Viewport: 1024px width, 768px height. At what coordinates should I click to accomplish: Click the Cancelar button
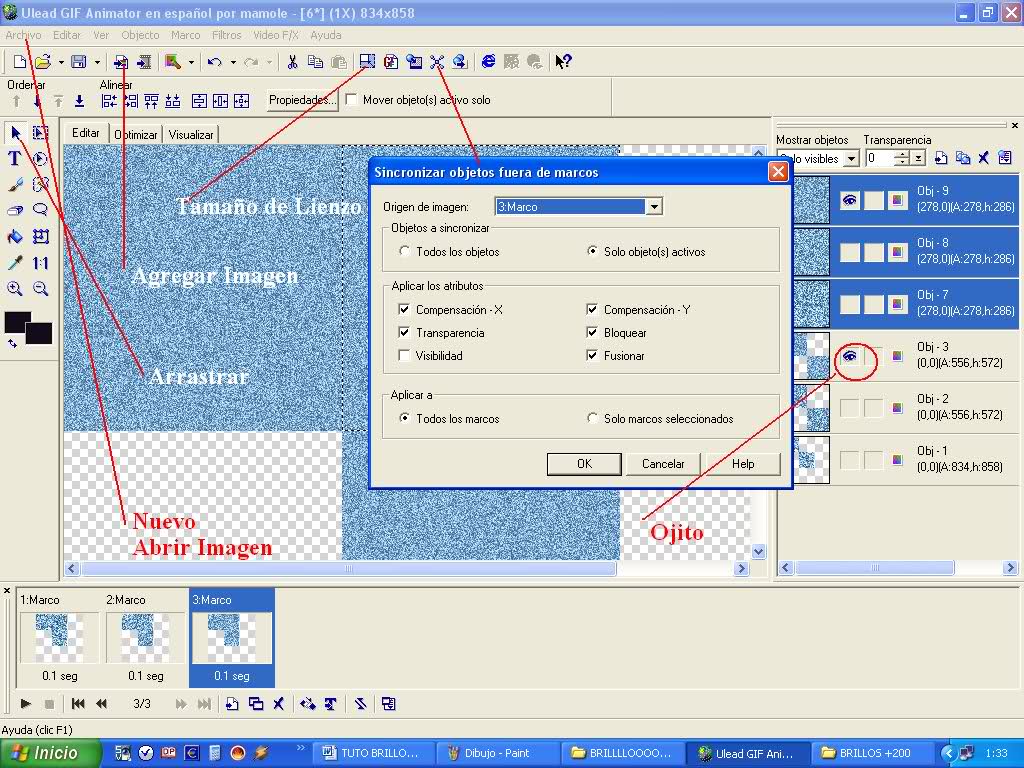click(x=663, y=464)
